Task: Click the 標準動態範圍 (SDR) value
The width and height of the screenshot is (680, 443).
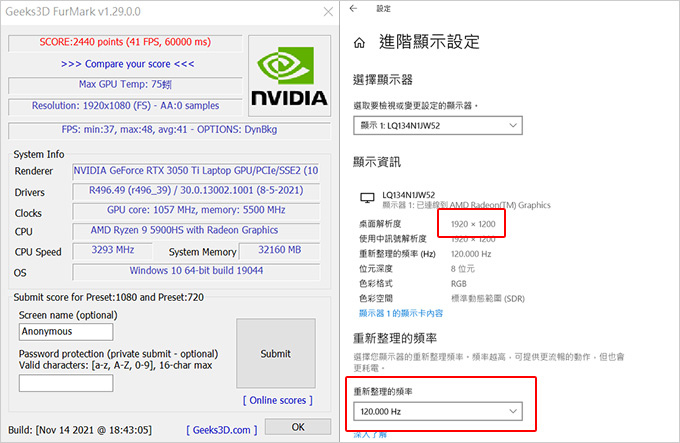Action: coord(488,299)
